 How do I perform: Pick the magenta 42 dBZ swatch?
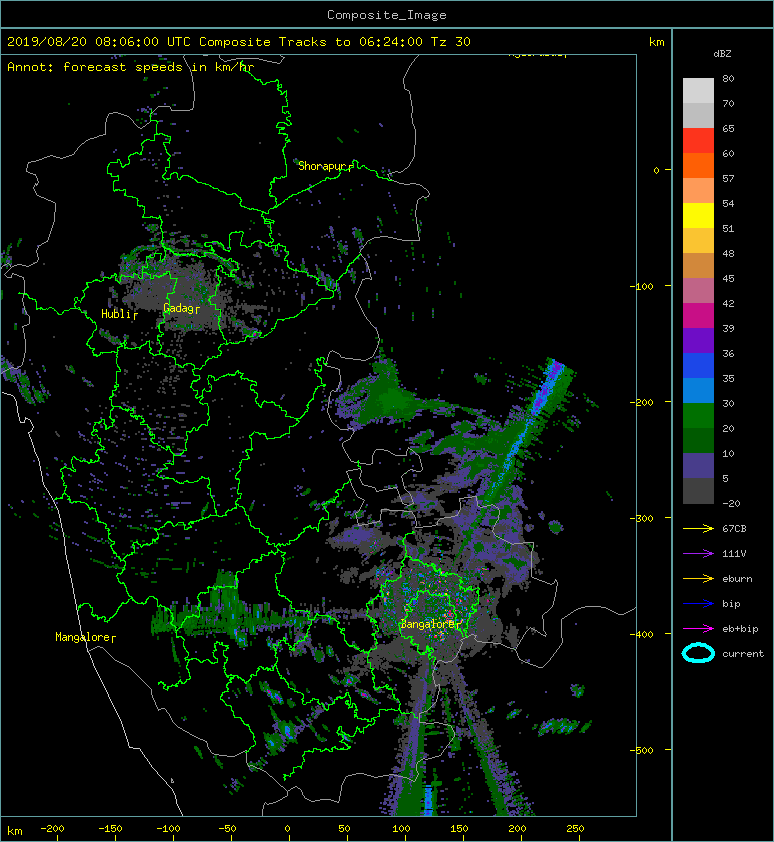pyautogui.click(x=698, y=315)
